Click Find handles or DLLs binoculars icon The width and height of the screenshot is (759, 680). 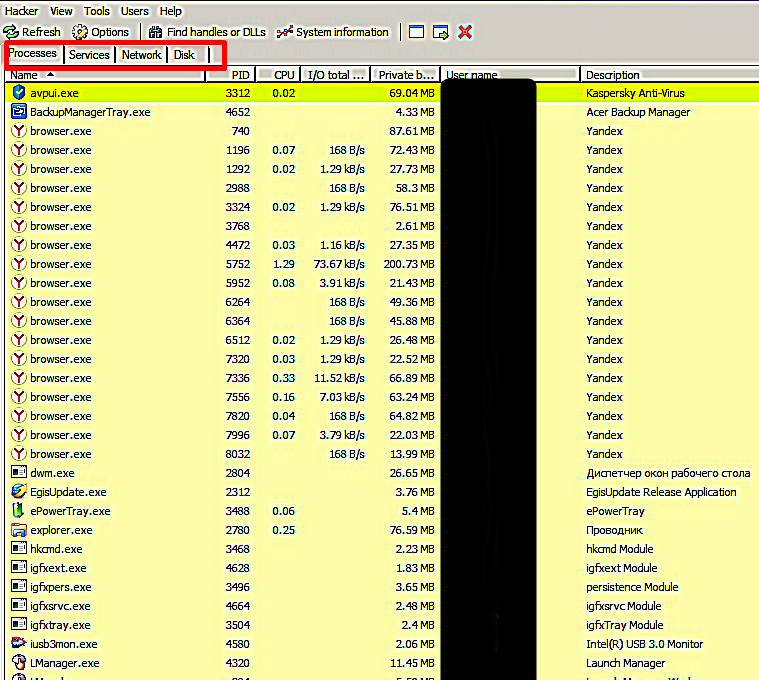[x=155, y=32]
